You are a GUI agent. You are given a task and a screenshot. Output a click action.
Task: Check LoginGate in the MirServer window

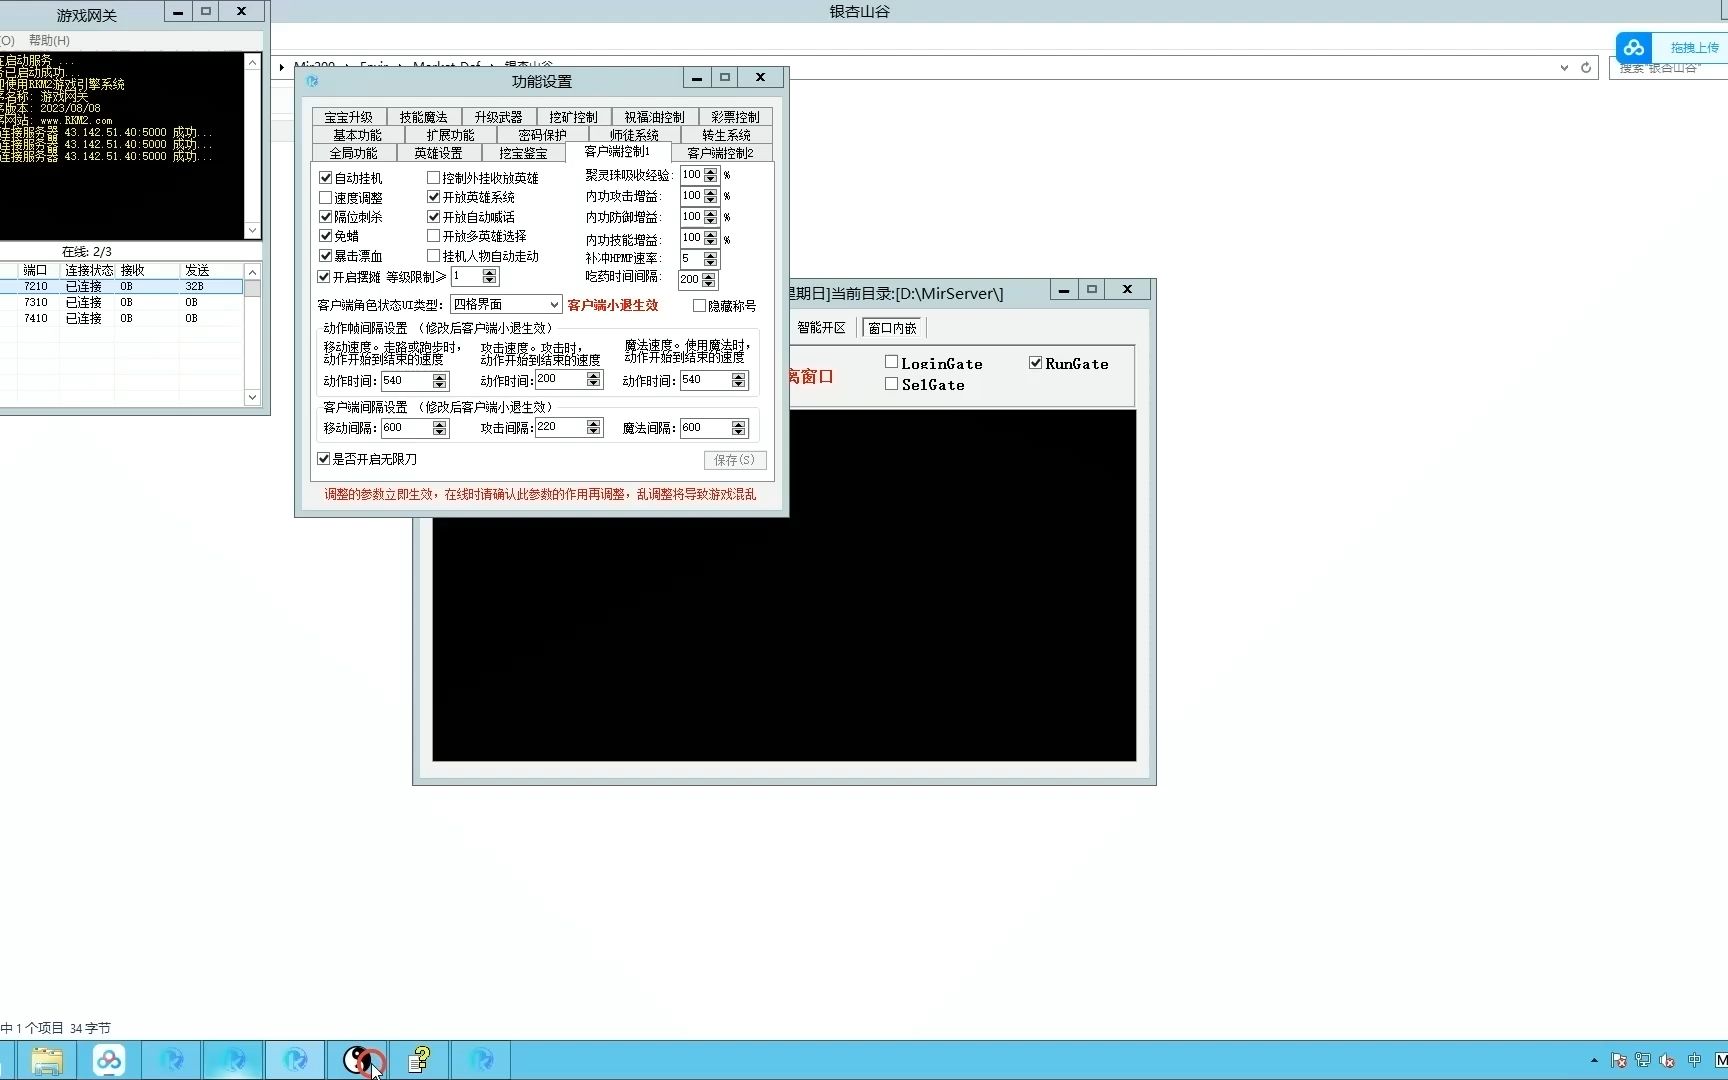(891, 362)
